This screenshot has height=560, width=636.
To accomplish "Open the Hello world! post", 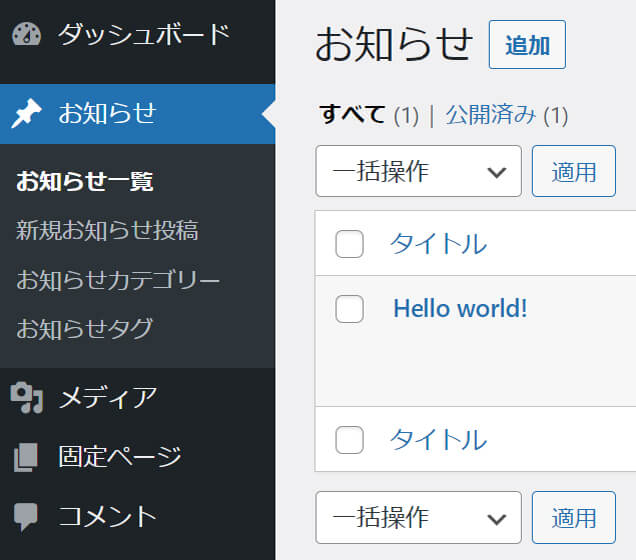I will pos(460,309).
